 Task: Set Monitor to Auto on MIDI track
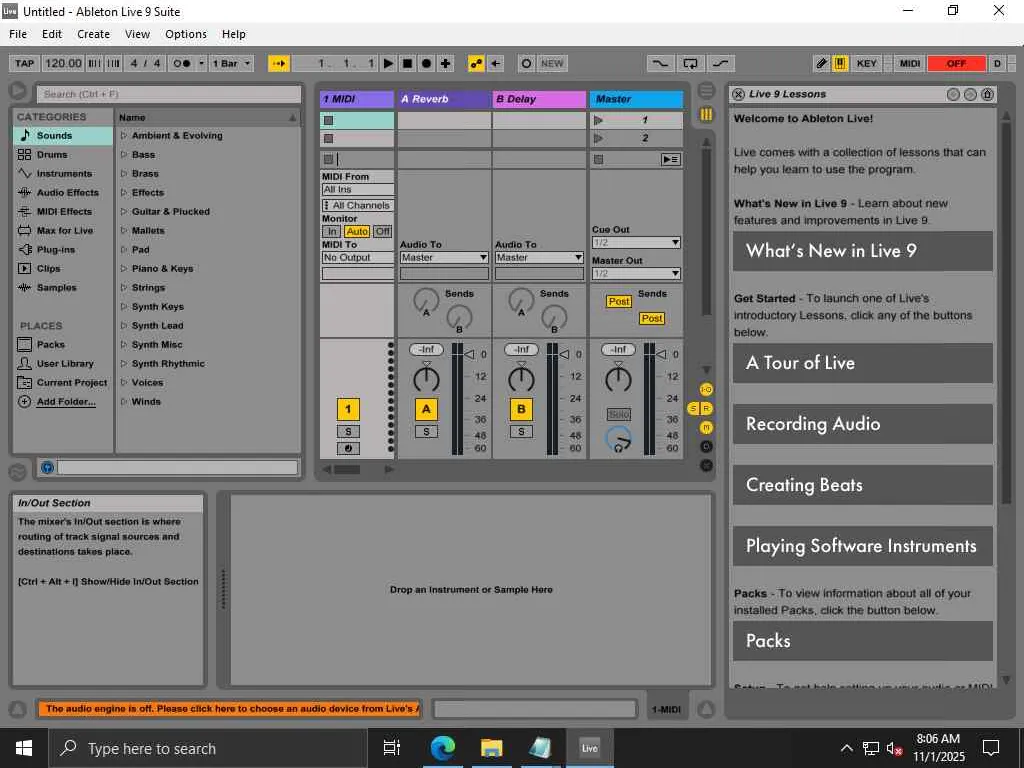click(x=357, y=231)
